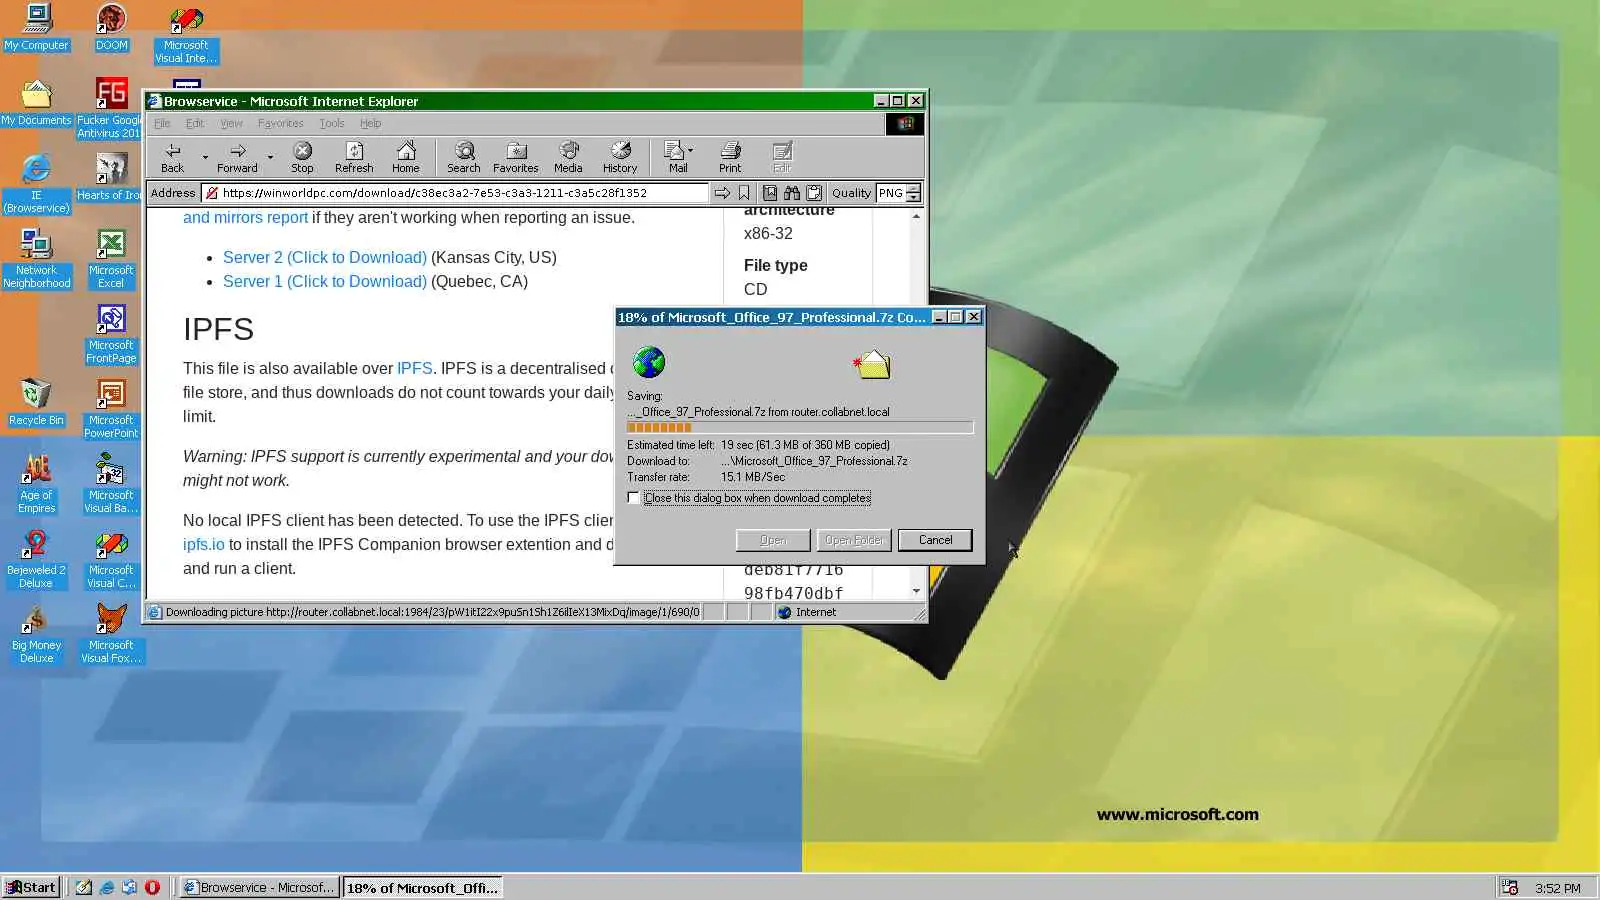Cancel the Office 97 download
Viewport: 1600px width, 900px height.
tap(935, 540)
